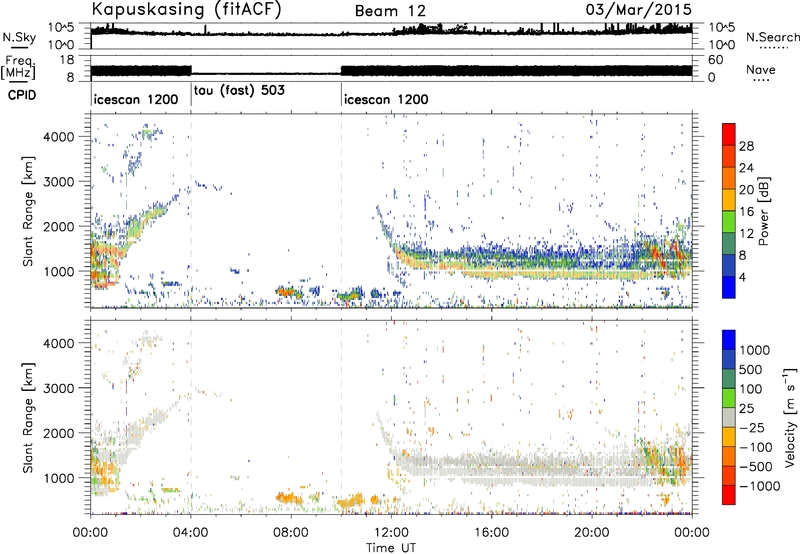Click the light green 12–16 dB Power segment

(729, 222)
